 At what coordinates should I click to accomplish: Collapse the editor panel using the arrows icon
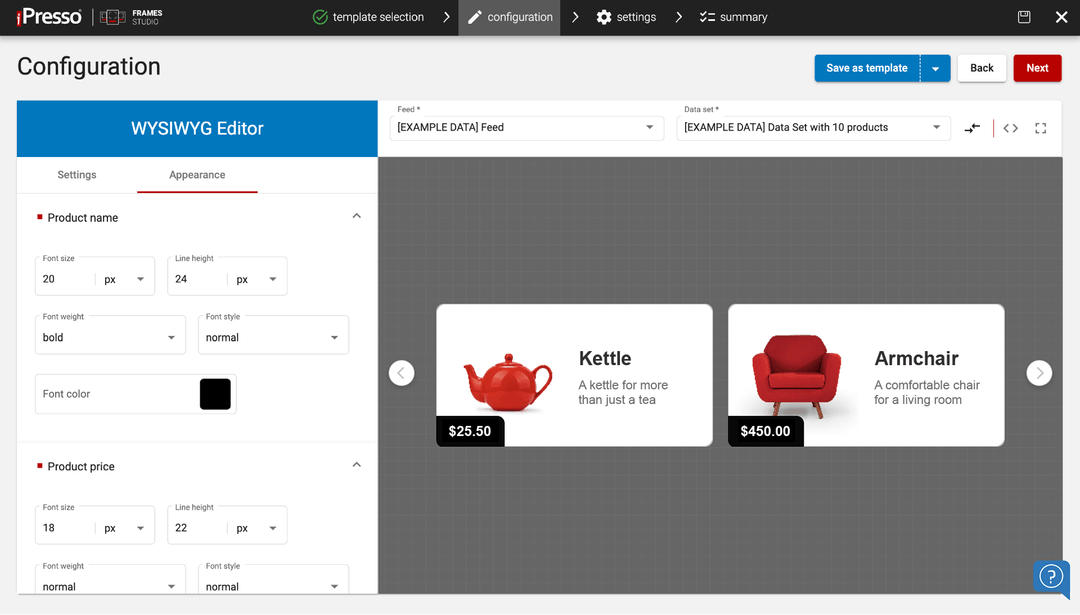972,128
